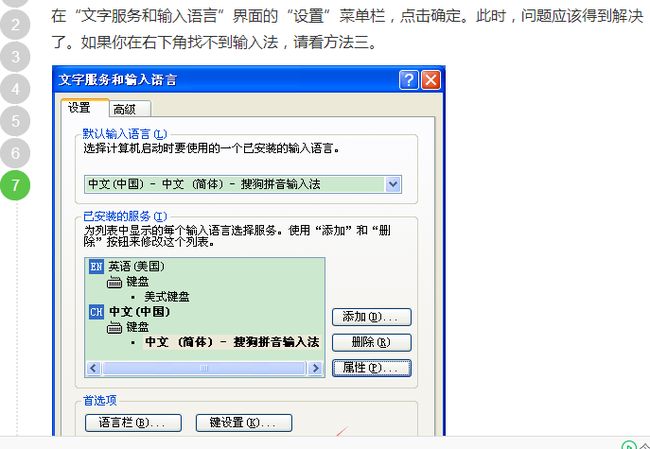Click the 键盘 label under 中文(中国)
Viewport: 650px width, 449px height.
coord(137,327)
